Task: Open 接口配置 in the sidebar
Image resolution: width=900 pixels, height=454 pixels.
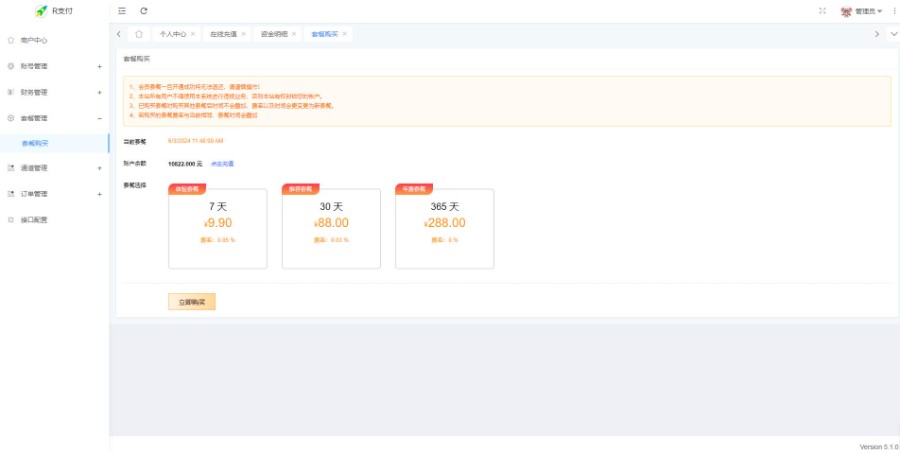Action: click(55, 220)
